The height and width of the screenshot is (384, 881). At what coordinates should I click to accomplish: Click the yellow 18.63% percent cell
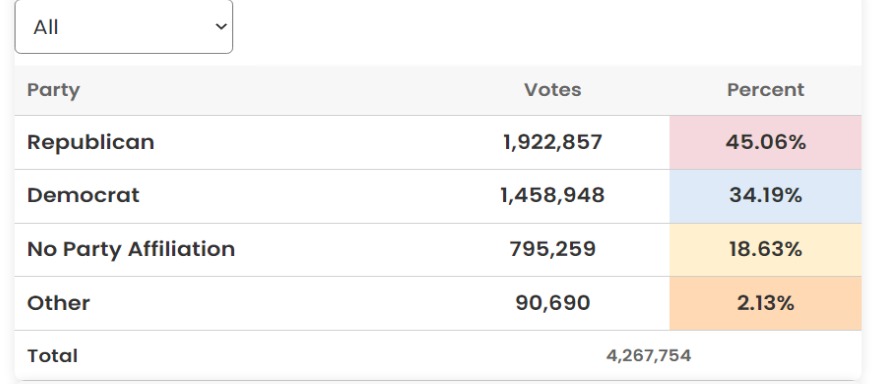tap(765, 250)
